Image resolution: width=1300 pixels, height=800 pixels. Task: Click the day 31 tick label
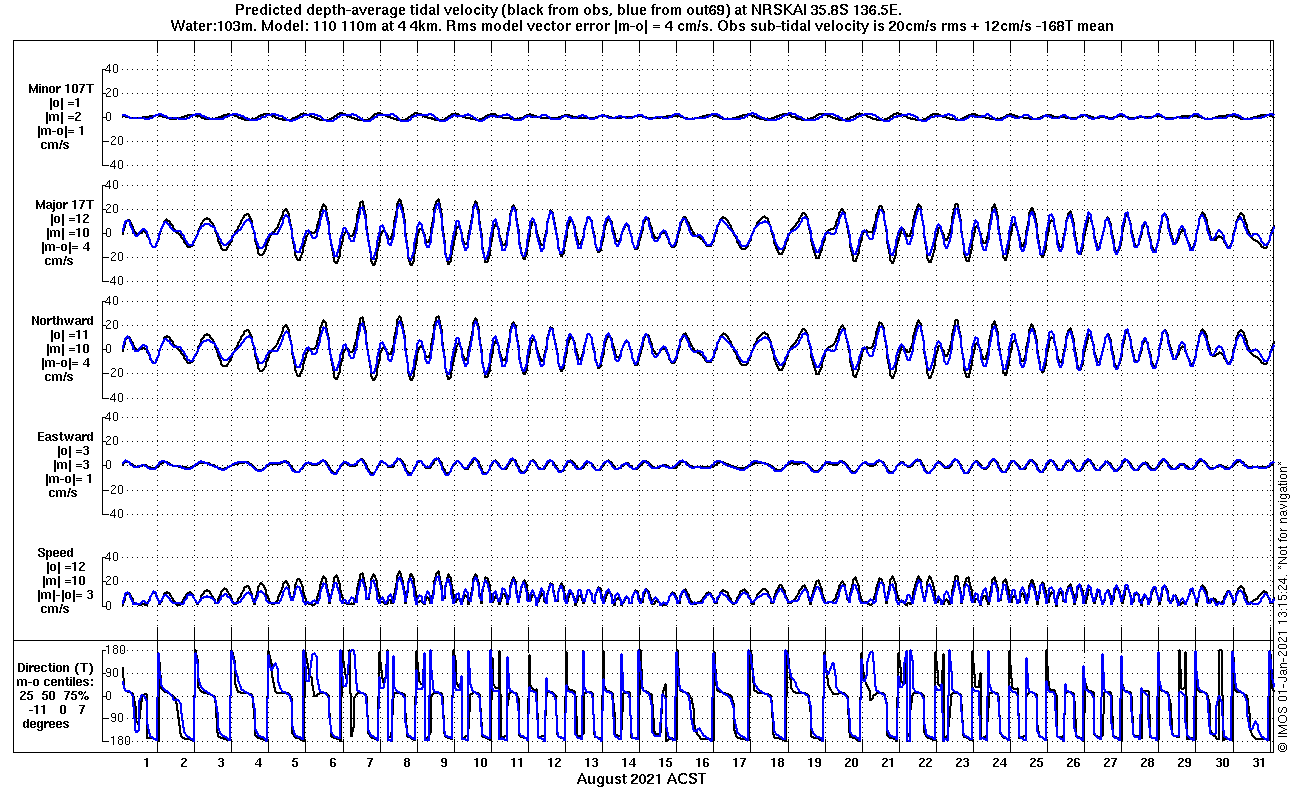(x=1258, y=762)
